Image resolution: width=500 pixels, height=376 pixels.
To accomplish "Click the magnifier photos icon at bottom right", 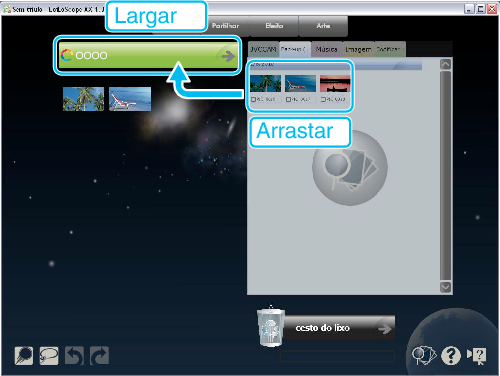I will tap(424, 356).
